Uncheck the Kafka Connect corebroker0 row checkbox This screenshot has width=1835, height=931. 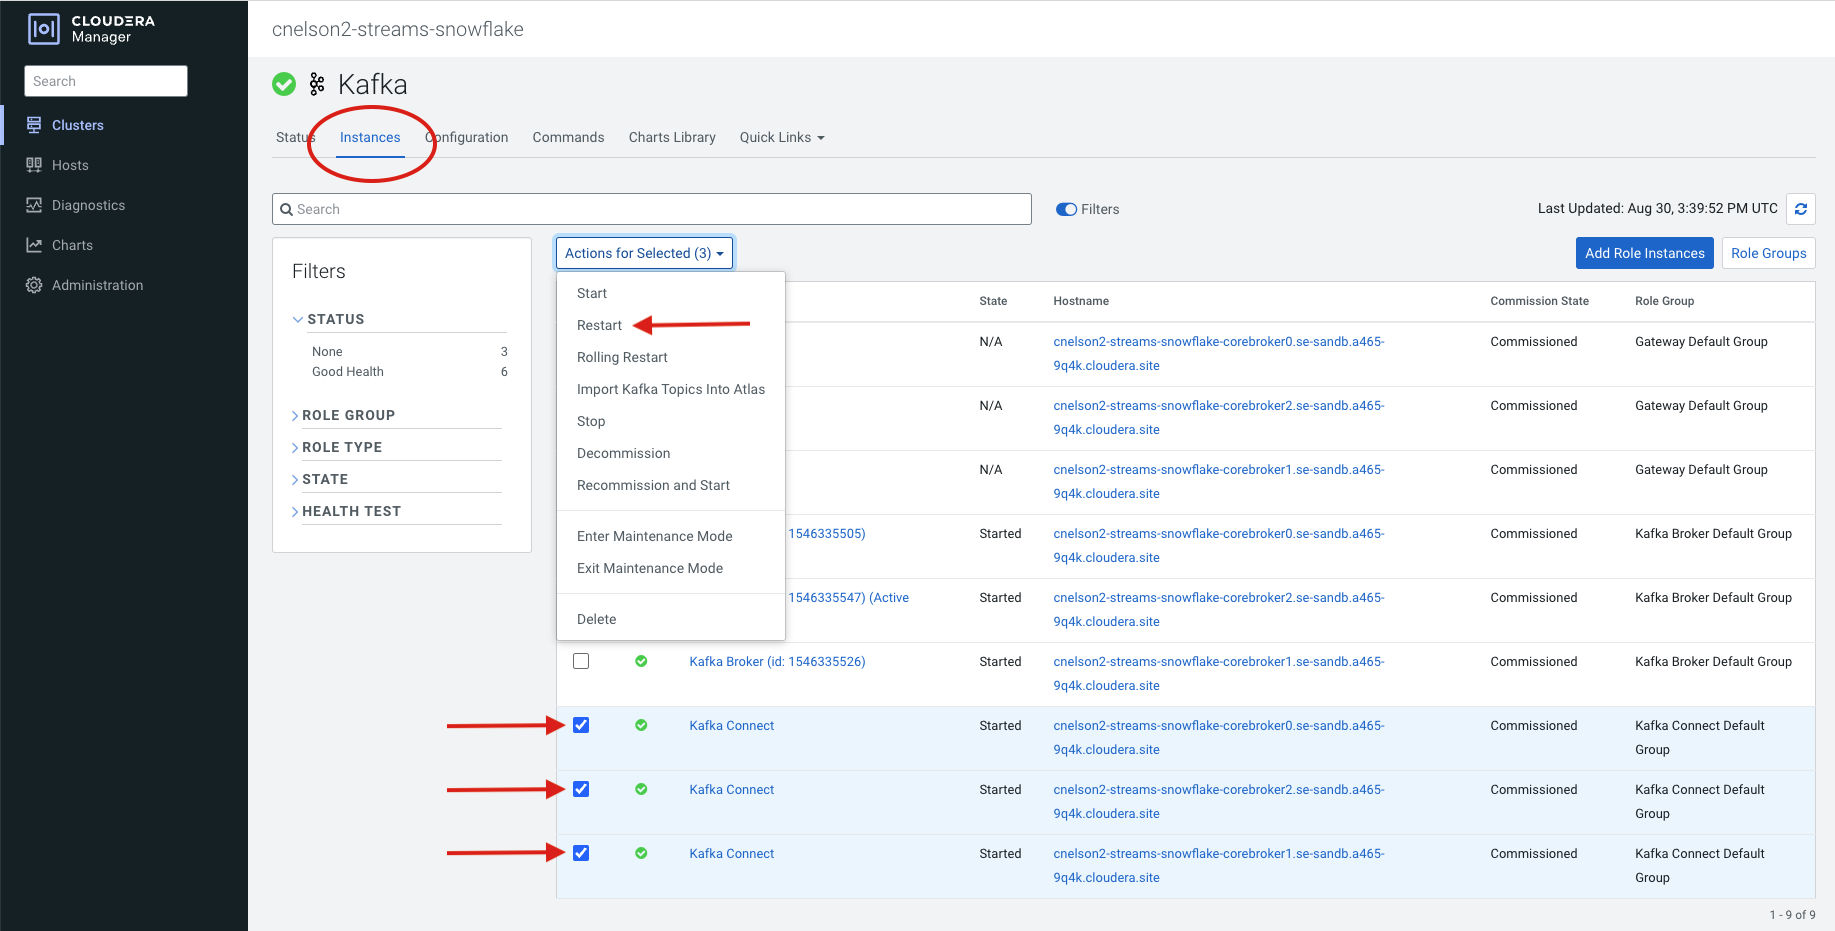tap(581, 725)
